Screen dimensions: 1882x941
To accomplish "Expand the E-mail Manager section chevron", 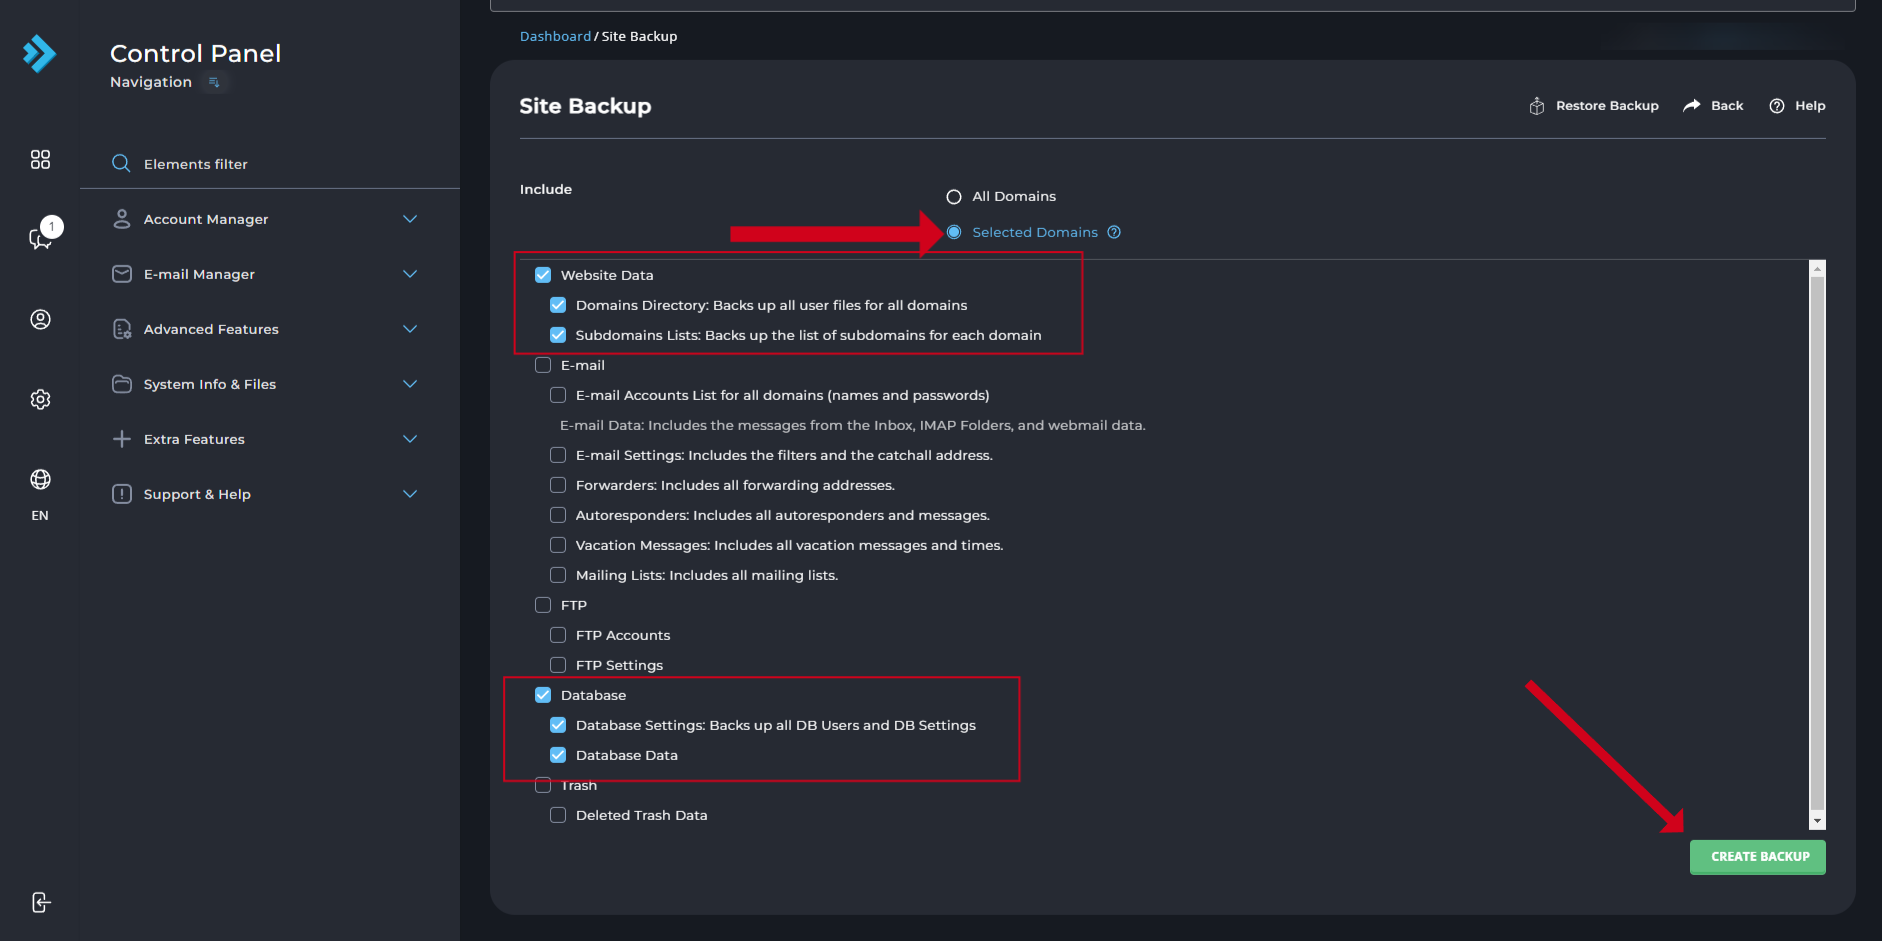I will point(410,274).
